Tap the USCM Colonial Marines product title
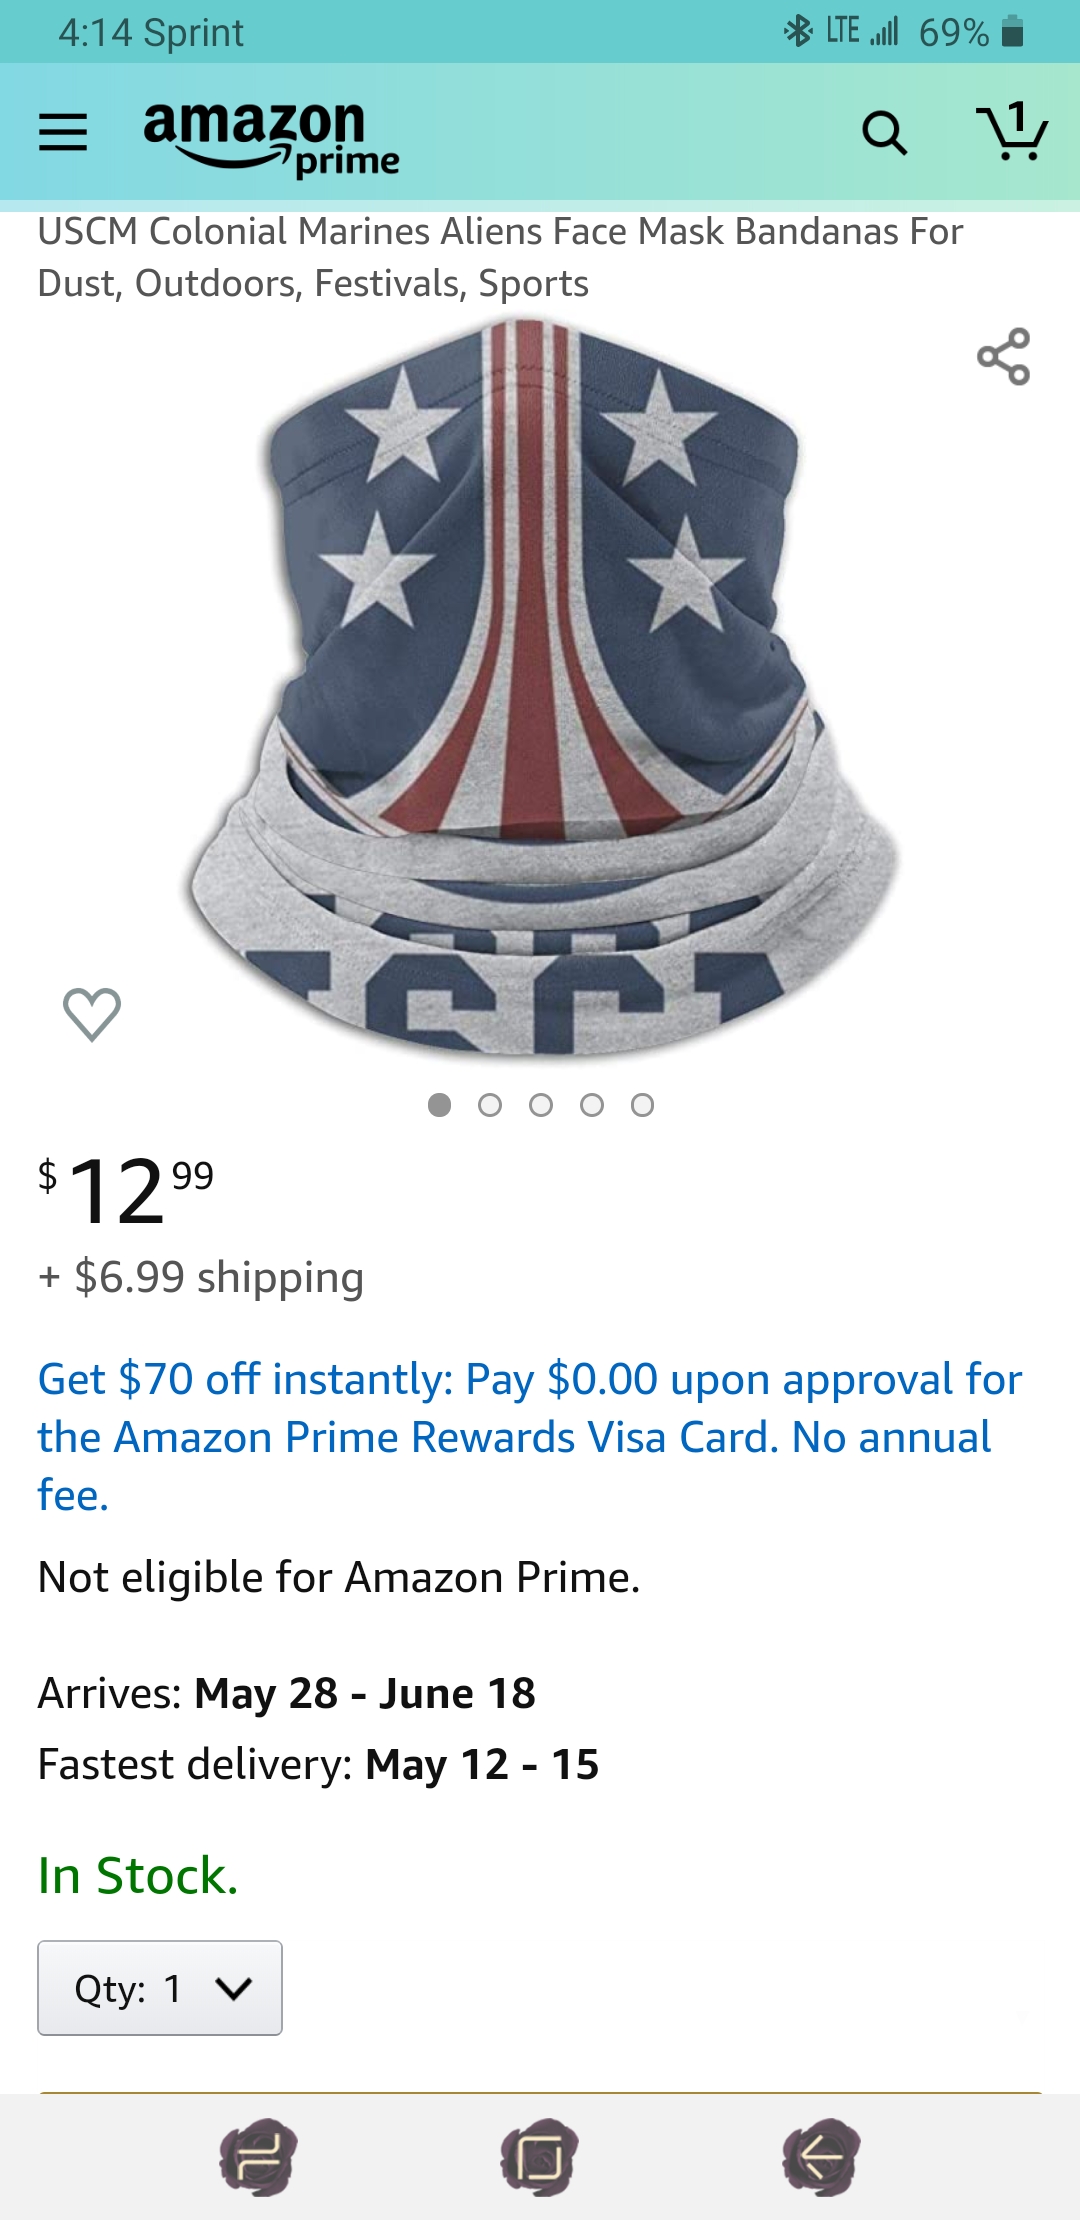1080x2220 pixels. pos(500,257)
